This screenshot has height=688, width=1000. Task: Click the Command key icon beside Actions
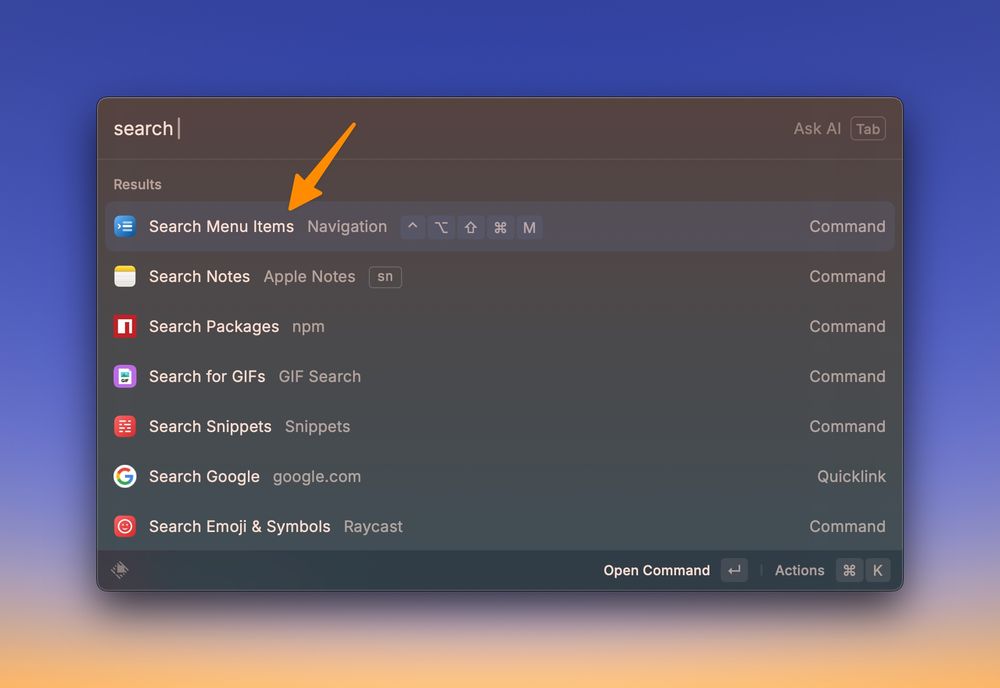coord(849,570)
